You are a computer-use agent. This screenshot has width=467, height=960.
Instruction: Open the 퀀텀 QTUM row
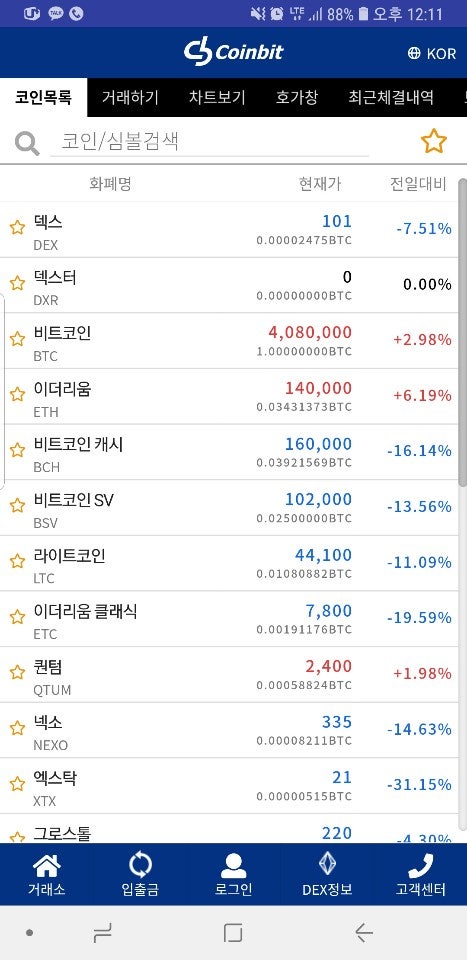tap(229, 675)
